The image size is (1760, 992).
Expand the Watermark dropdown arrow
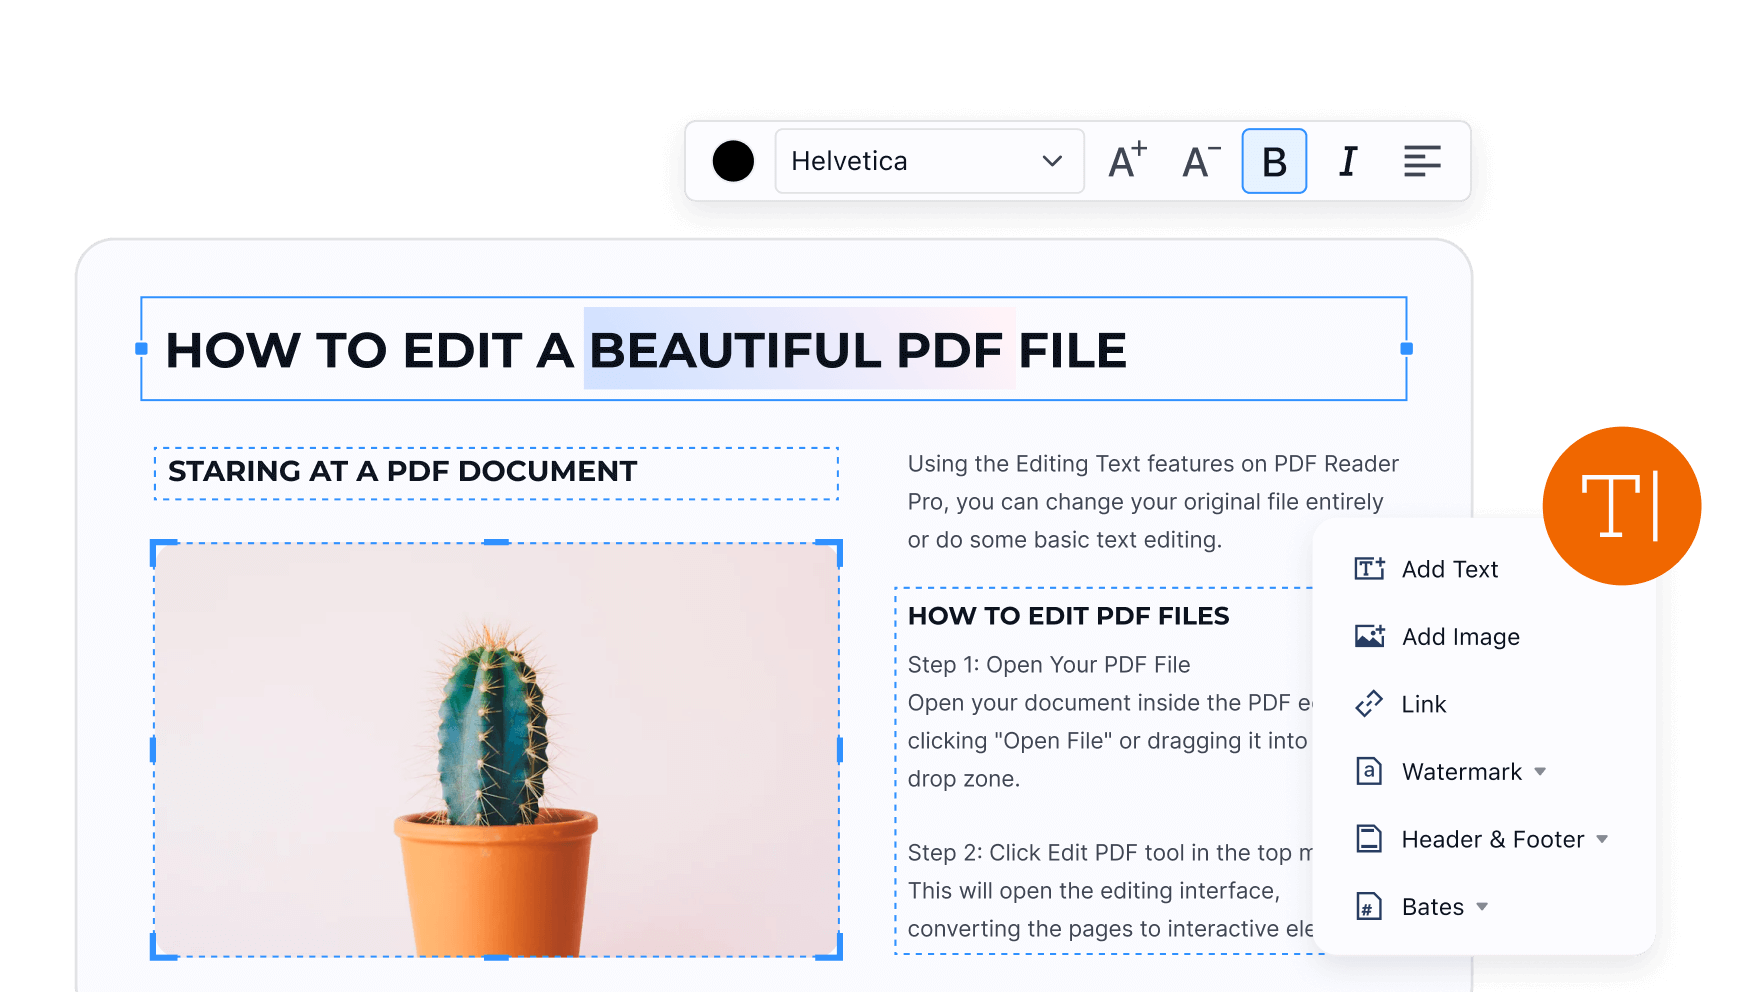tap(1540, 772)
